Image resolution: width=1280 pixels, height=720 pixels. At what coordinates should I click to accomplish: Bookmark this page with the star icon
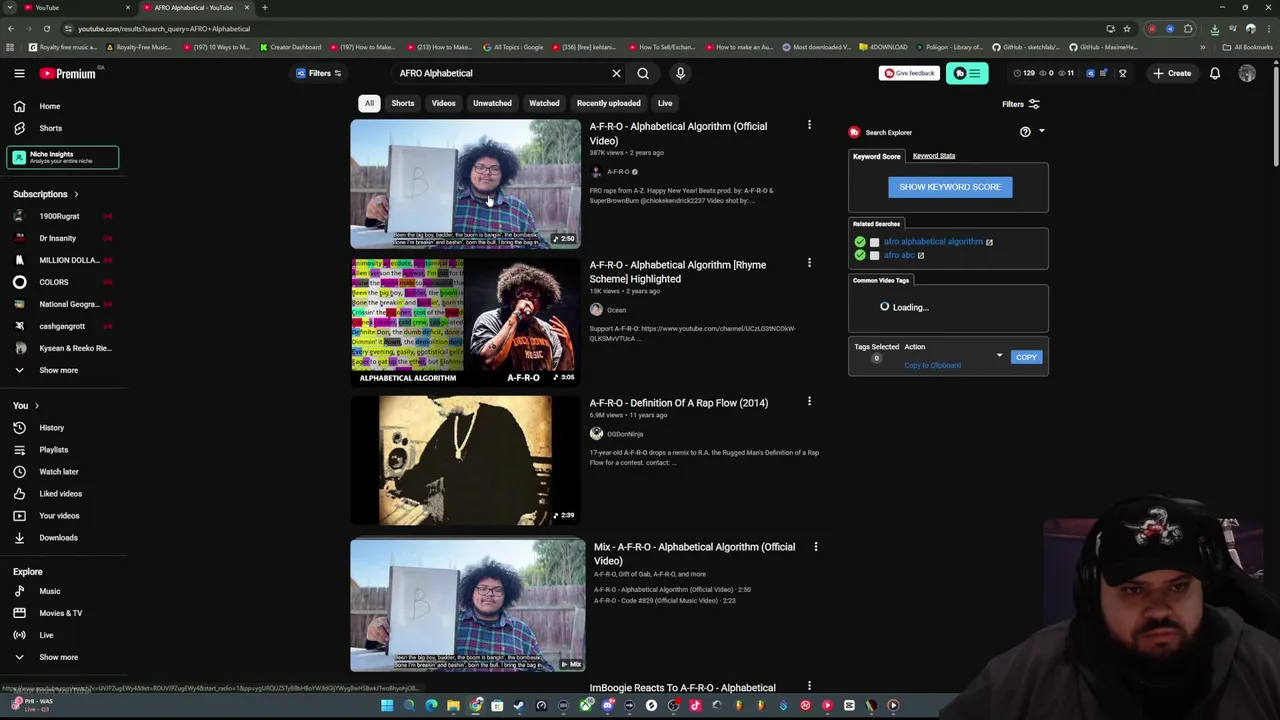pos(1127,29)
